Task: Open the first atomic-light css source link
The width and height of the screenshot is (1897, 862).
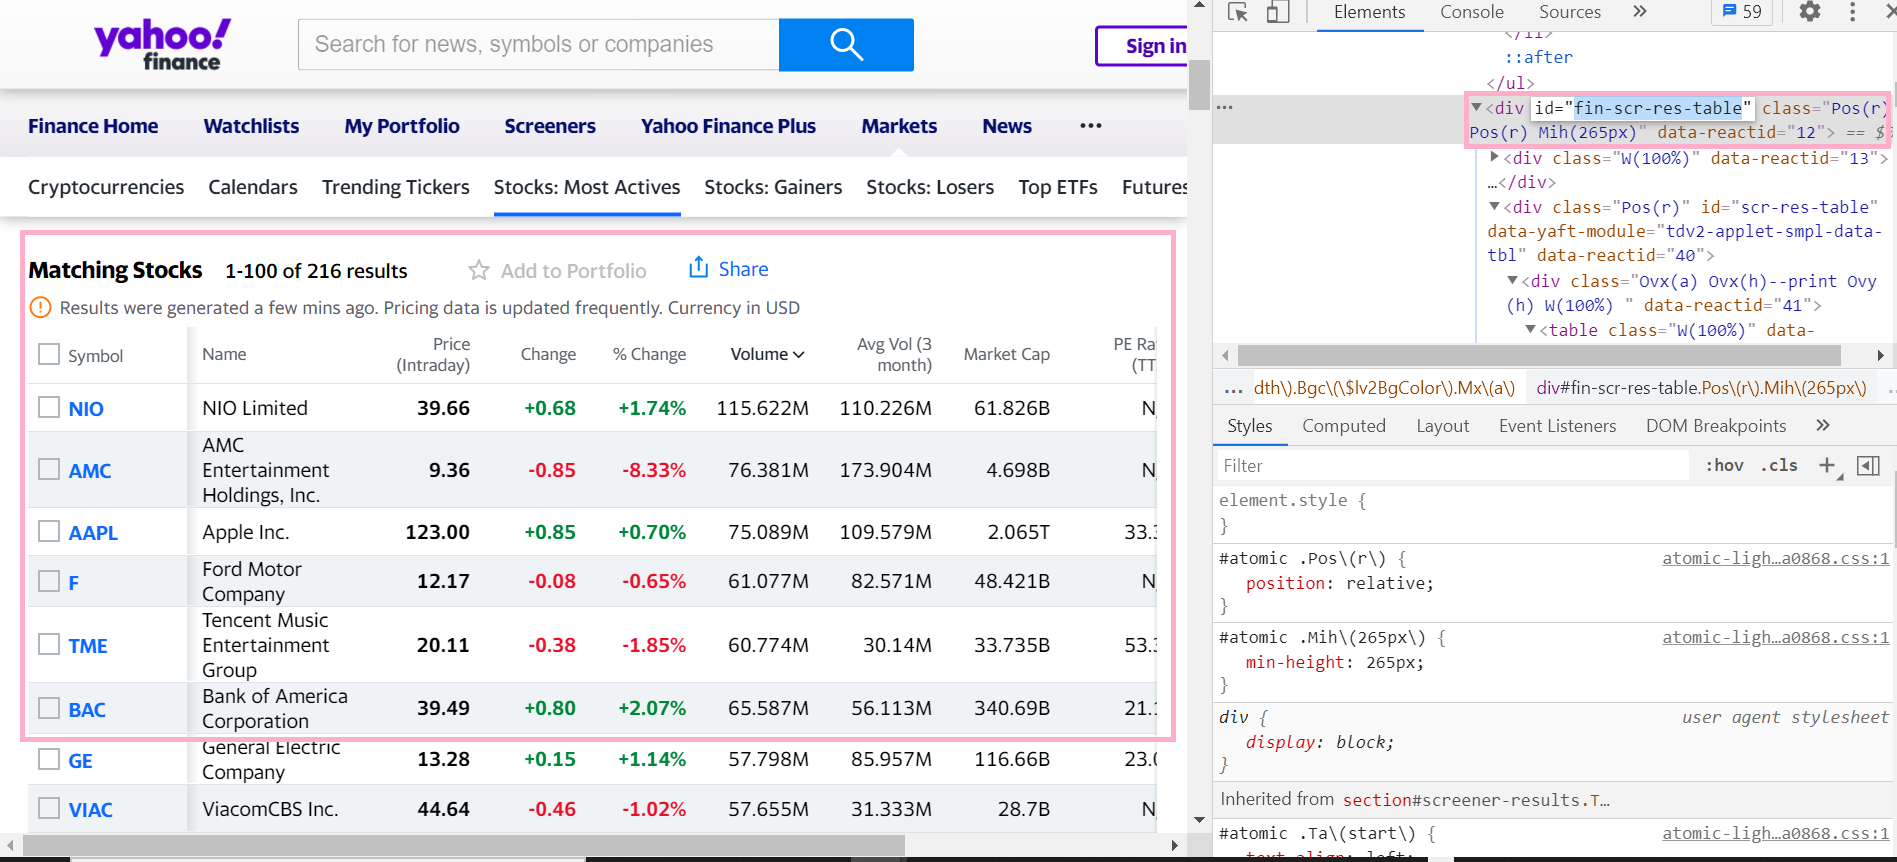Action: tap(1775, 558)
